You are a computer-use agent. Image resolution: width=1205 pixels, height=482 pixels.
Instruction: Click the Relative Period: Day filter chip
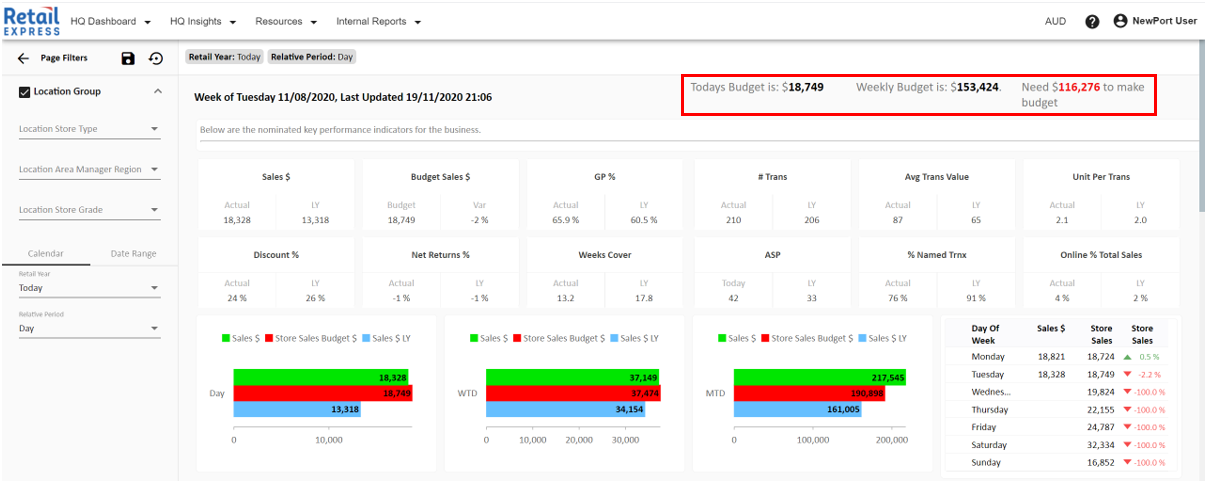[311, 57]
